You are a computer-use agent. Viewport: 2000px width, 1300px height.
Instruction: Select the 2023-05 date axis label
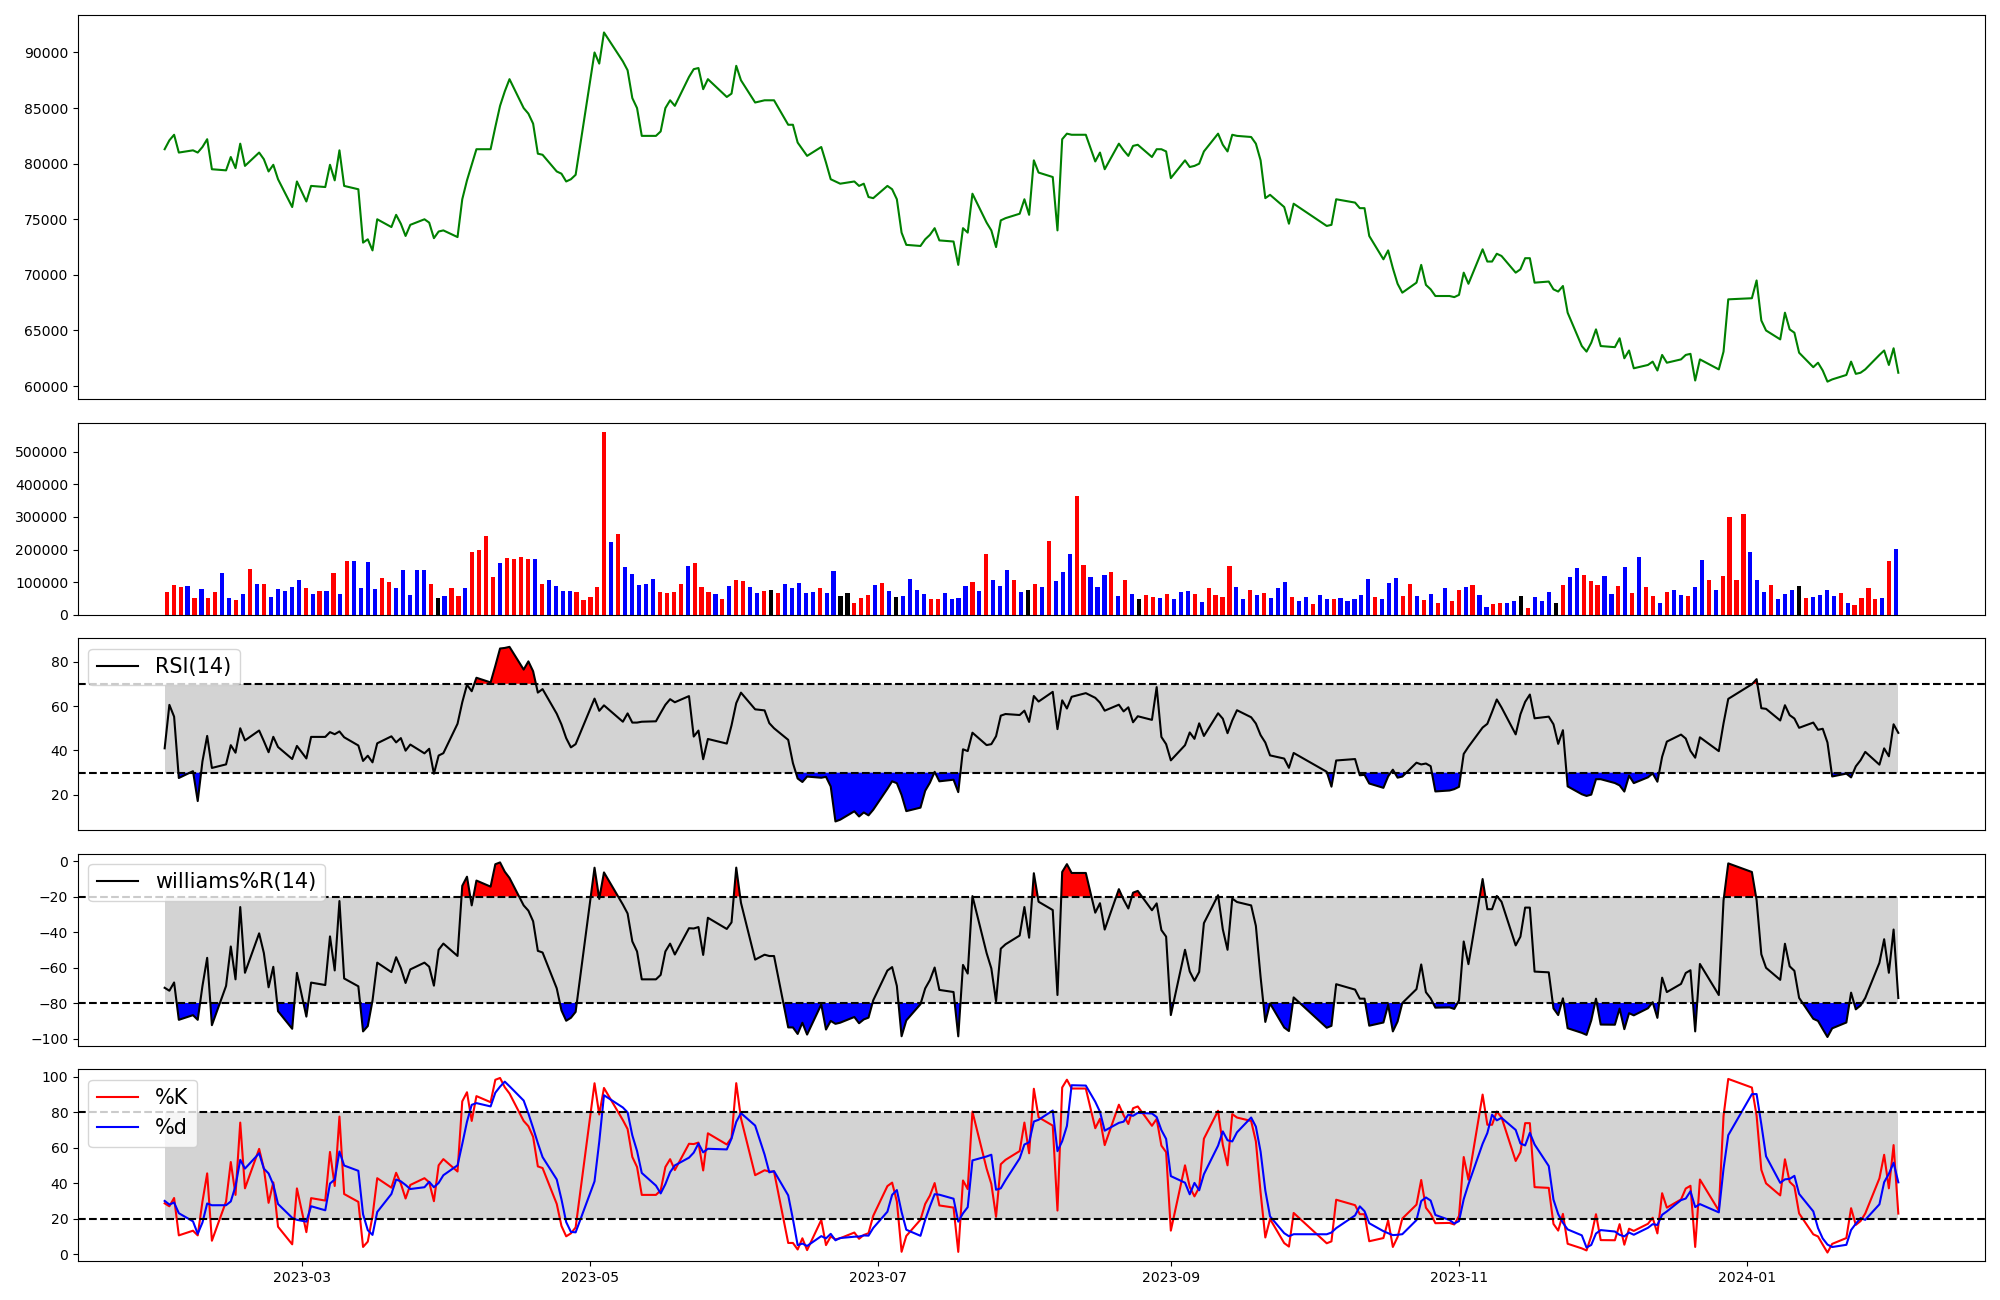tap(590, 1277)
